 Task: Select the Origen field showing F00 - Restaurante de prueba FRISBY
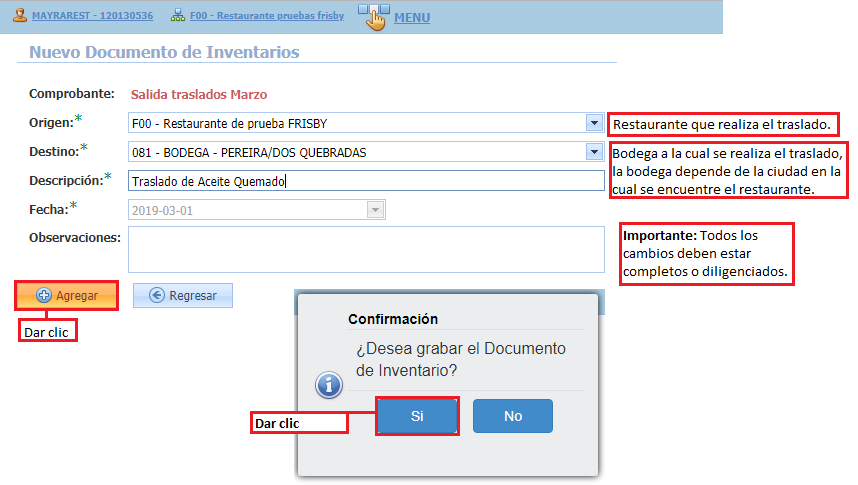(366, 123)
